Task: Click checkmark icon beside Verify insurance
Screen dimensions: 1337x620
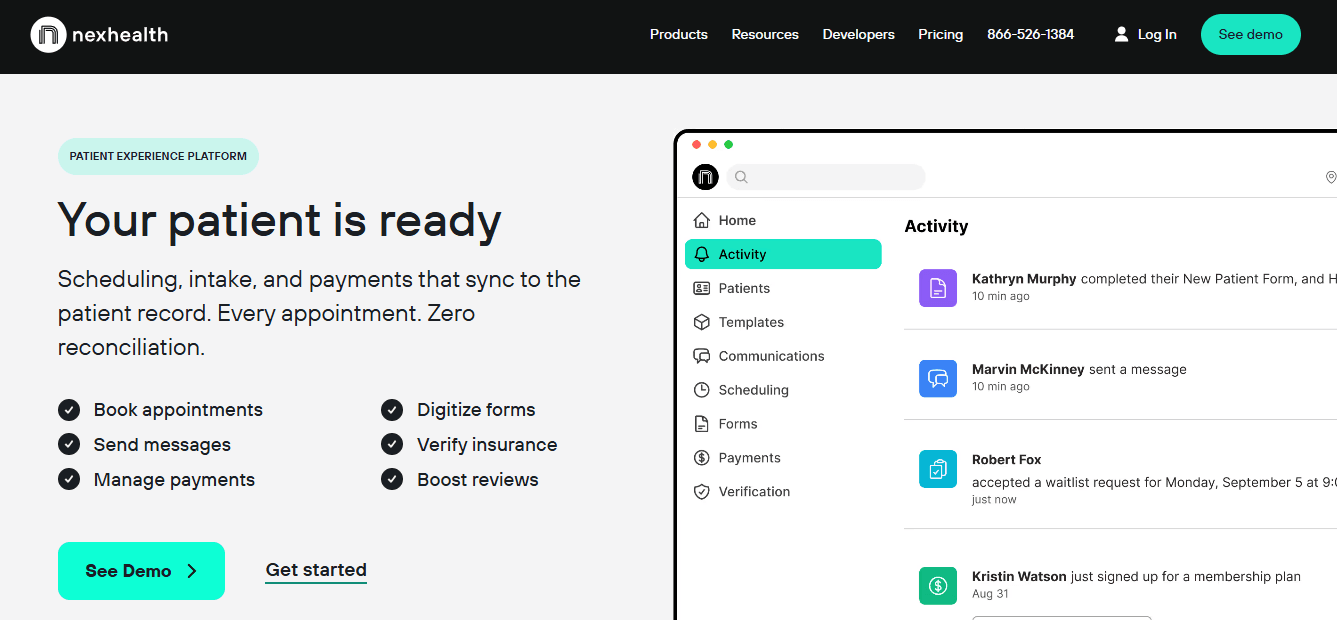Action: pyautogui.click(x=392, y=444)
